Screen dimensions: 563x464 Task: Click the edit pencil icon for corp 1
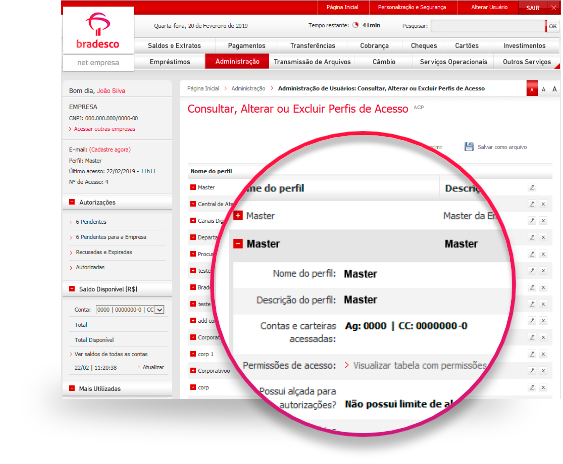coord(532,354)
